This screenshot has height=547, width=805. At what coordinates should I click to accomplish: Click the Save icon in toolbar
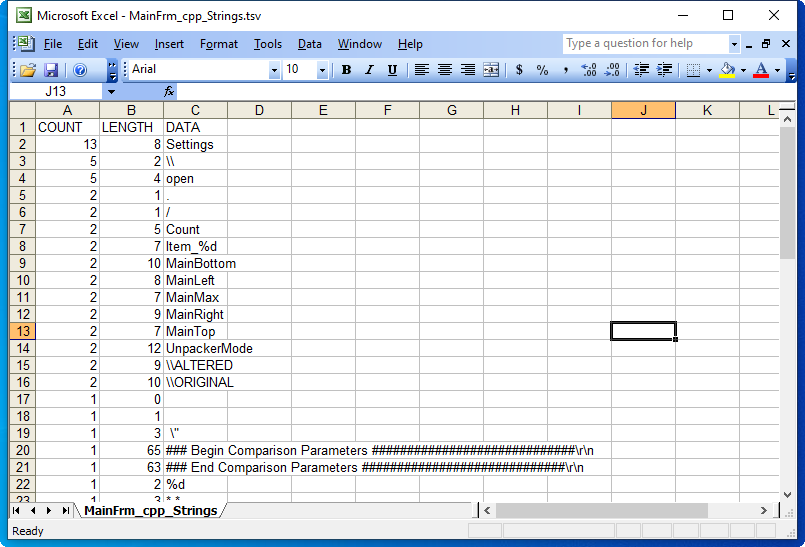(51, 70)
